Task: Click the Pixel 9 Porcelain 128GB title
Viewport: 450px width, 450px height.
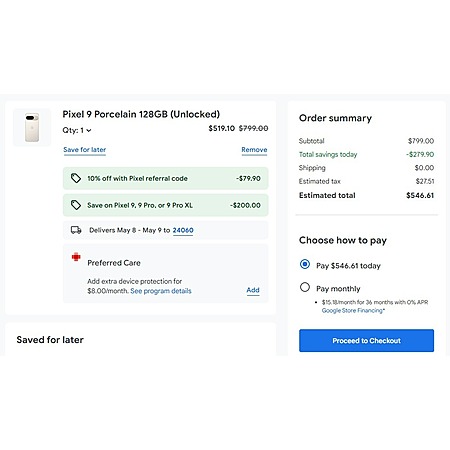Action: [x=141, y=114]
